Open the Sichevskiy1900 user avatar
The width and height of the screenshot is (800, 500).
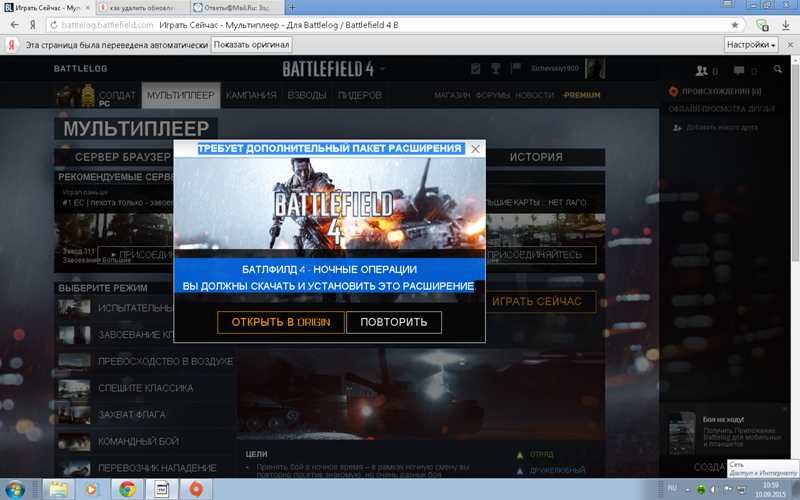(595, 68)
